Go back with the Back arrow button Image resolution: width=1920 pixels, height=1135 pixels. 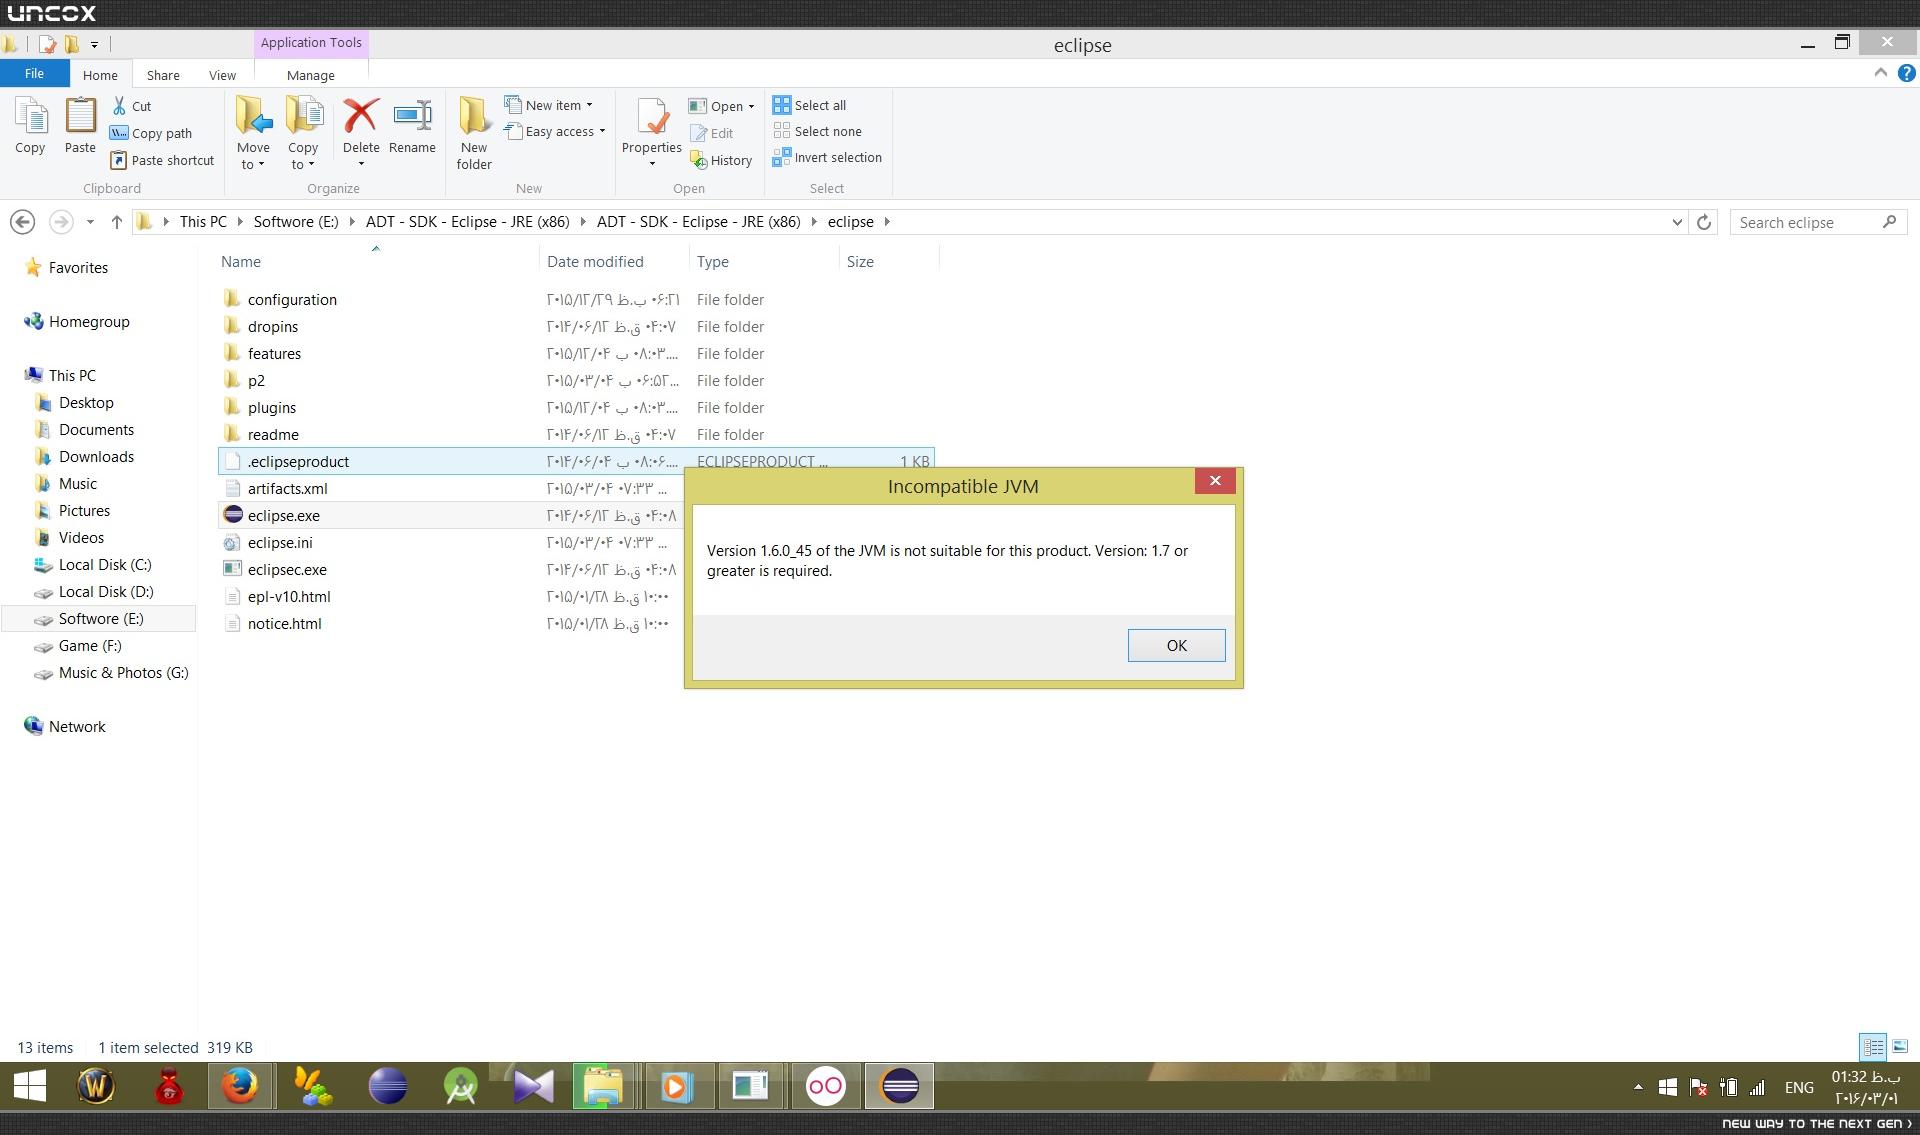[x=23, y=222]
